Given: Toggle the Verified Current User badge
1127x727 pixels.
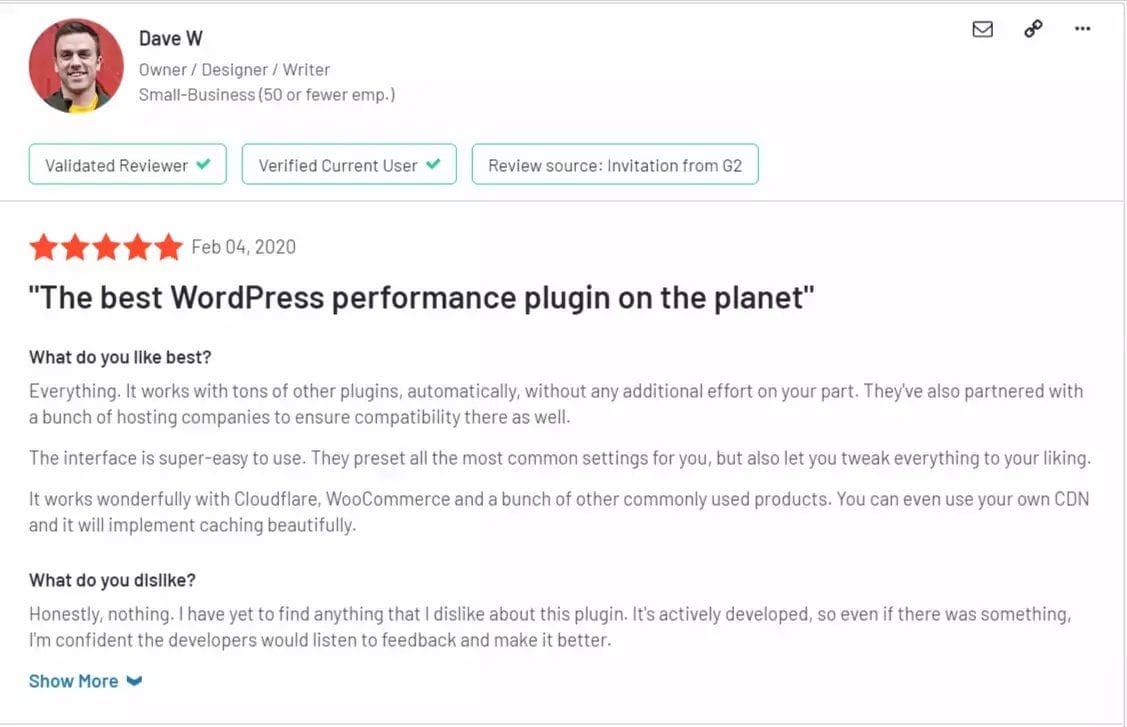Looking at the screenshot, I should point(348,164).
